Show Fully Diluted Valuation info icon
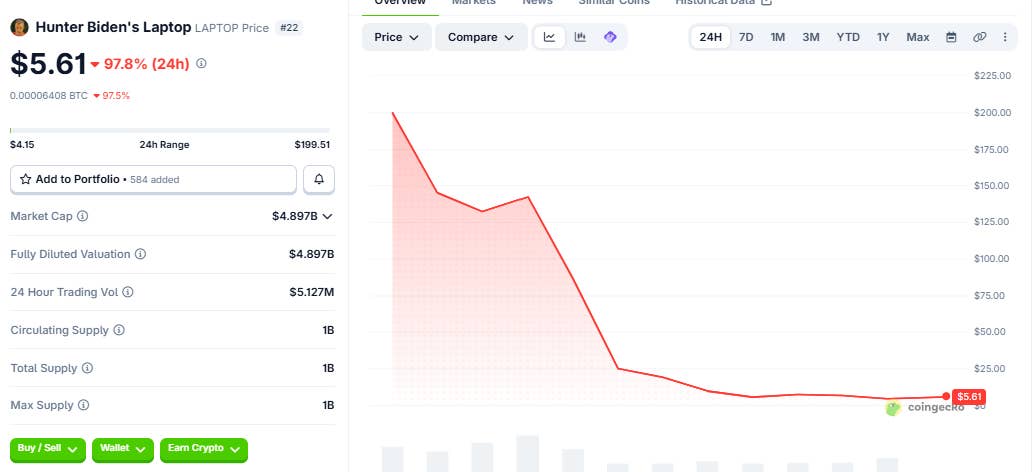1036x472 pixels. click(x=140, y=254)
